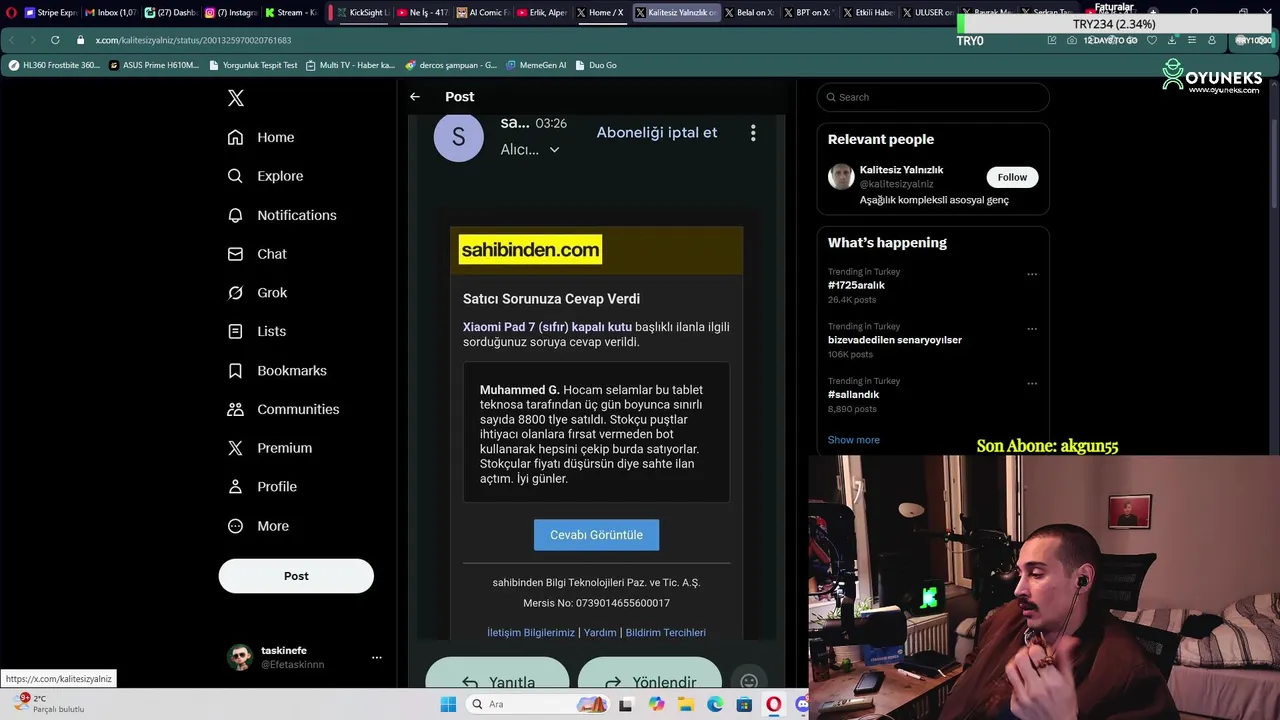Screen dimensions: 1280x720
Task: Open trending topic #1725aralık
Action: tap(856, 285)
